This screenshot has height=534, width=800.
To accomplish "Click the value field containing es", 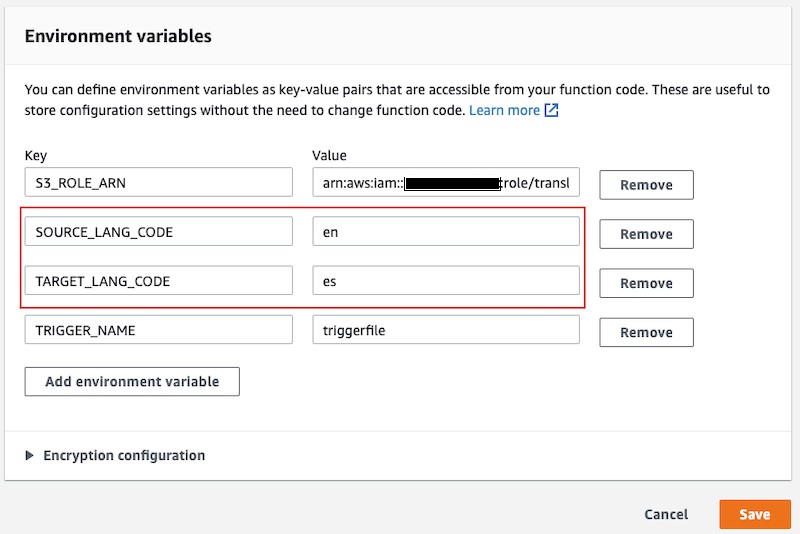I will 446,280.
